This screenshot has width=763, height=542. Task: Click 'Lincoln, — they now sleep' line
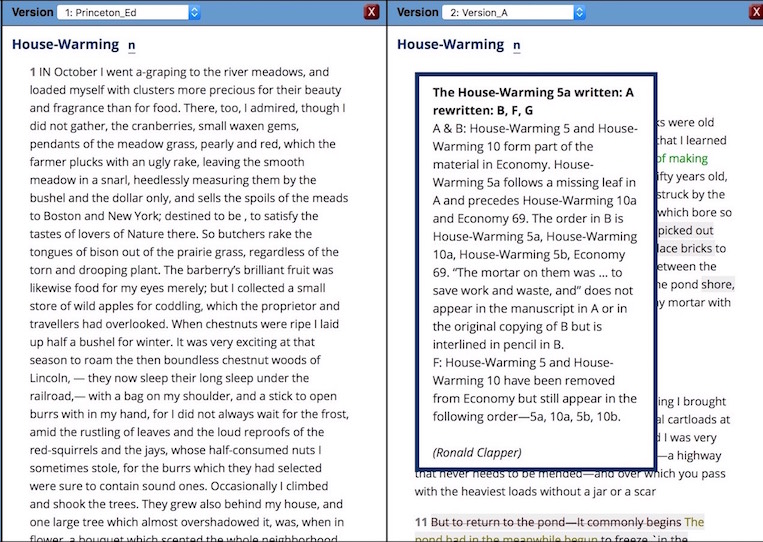169,378
